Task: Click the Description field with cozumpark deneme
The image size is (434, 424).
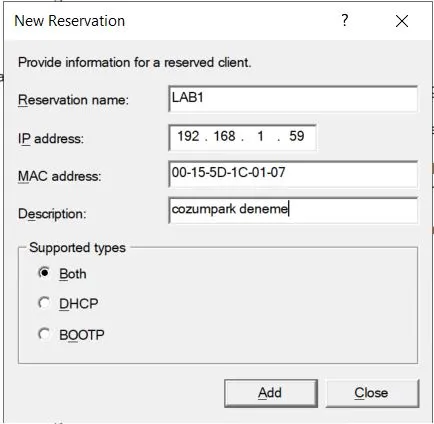Action: tap(293, 210)
